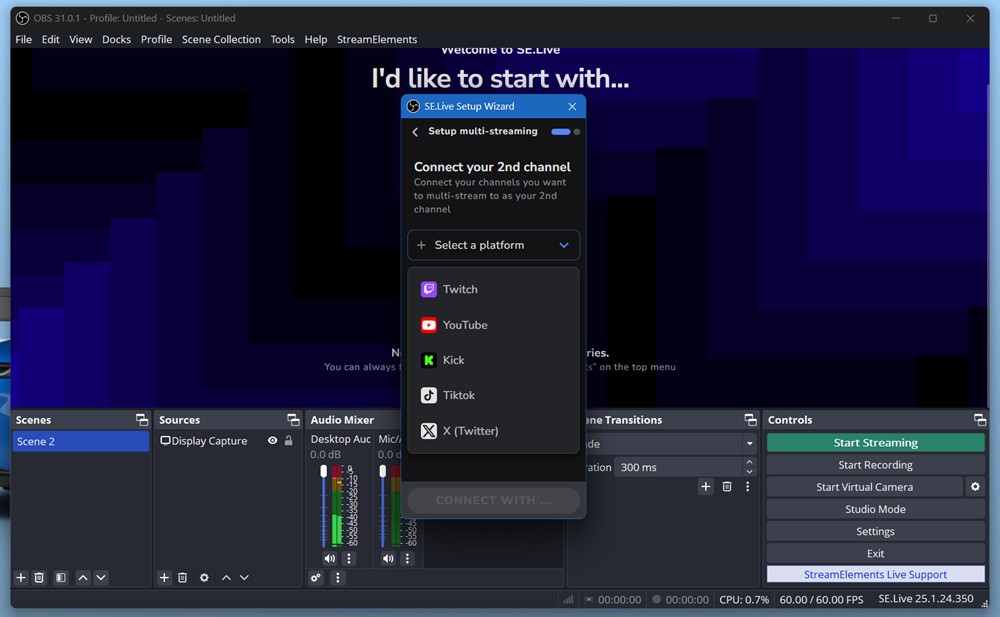1000x617 pixels.
Task: Add a new source with the plus icon
Action: pyautogui.click(x=164, y=578)
